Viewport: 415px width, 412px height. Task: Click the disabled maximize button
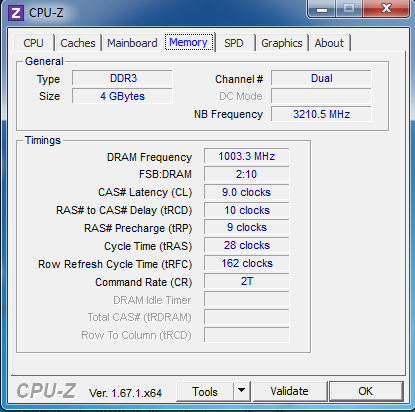[x=349, y=8]
